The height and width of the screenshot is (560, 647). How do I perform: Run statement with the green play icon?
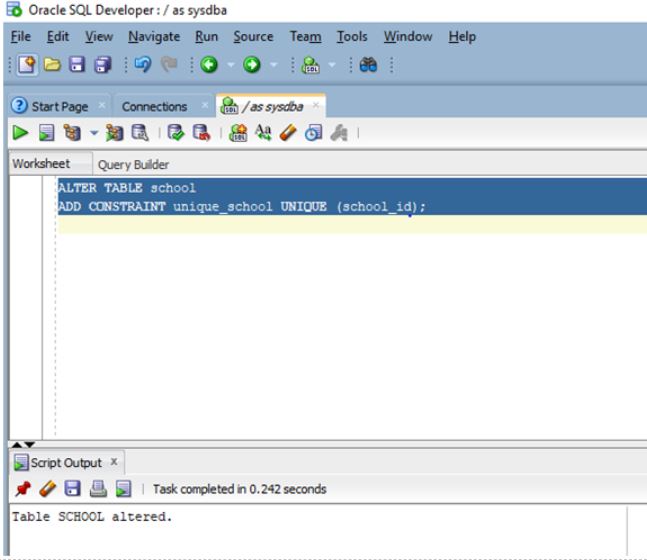(20, 133)
